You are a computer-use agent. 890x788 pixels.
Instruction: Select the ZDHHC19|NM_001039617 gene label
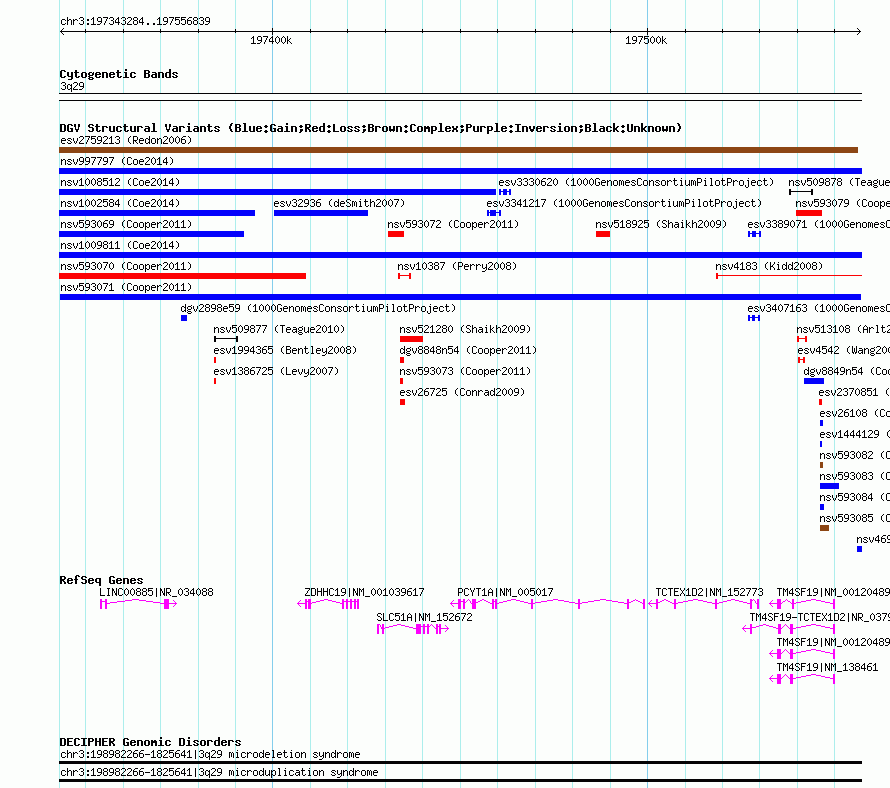(x=364, y=592)
